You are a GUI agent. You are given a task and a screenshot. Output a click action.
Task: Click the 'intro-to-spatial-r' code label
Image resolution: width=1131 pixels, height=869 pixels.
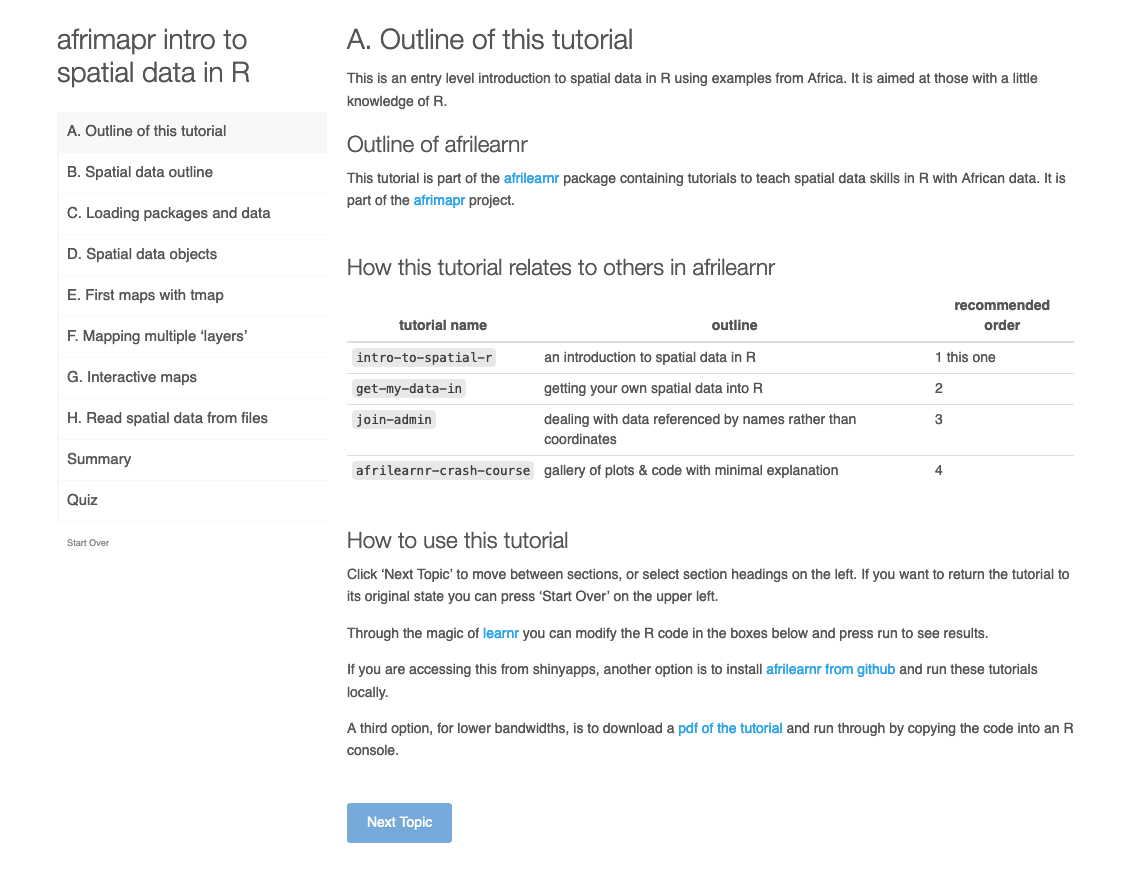point(425,357)
